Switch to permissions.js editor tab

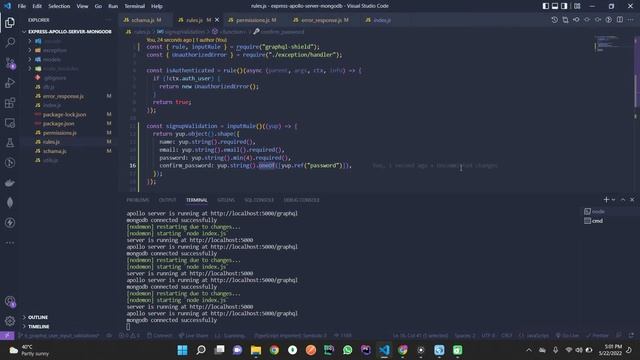[252, 20]
